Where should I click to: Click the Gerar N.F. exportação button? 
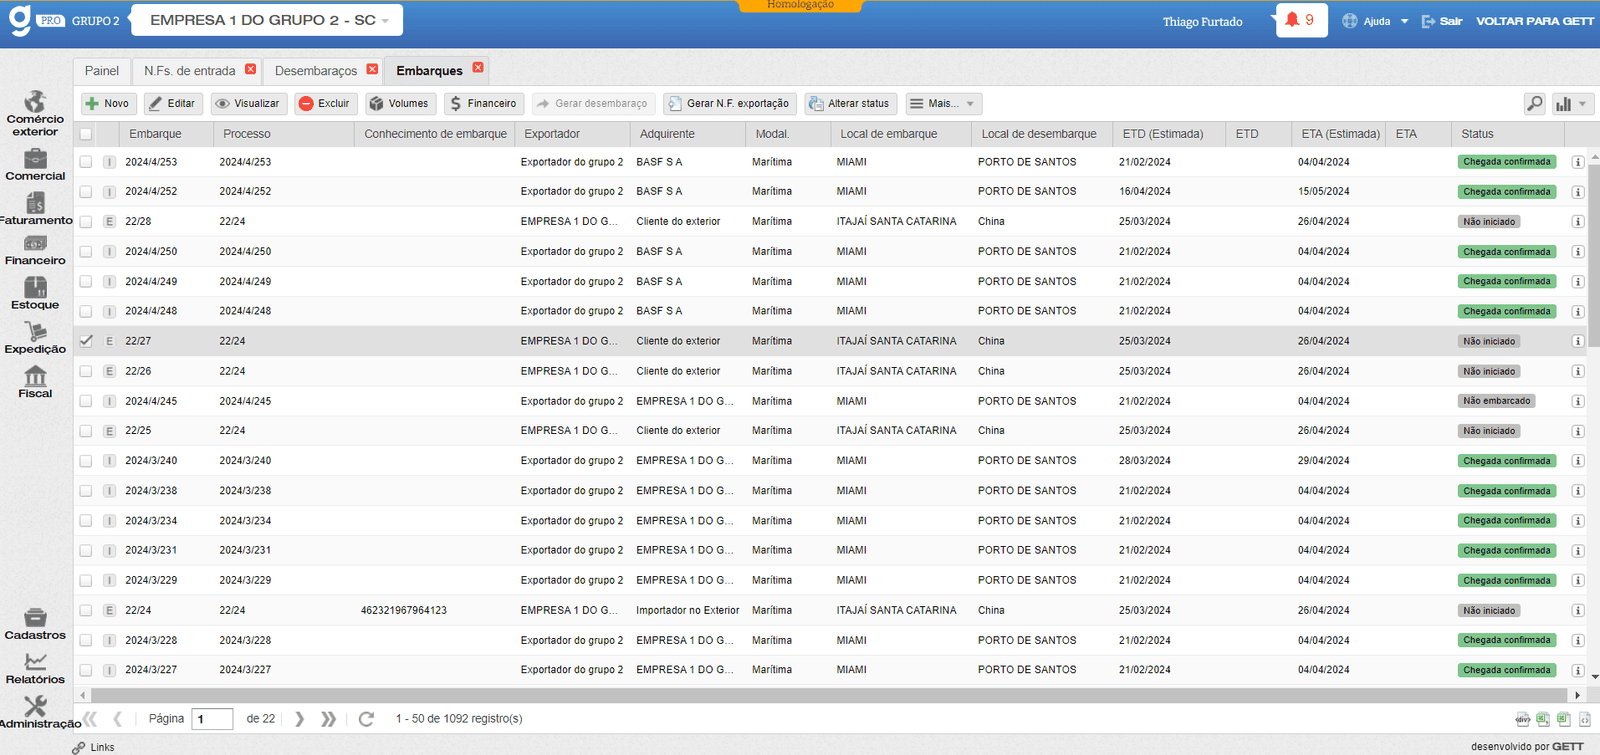(729, 103)
